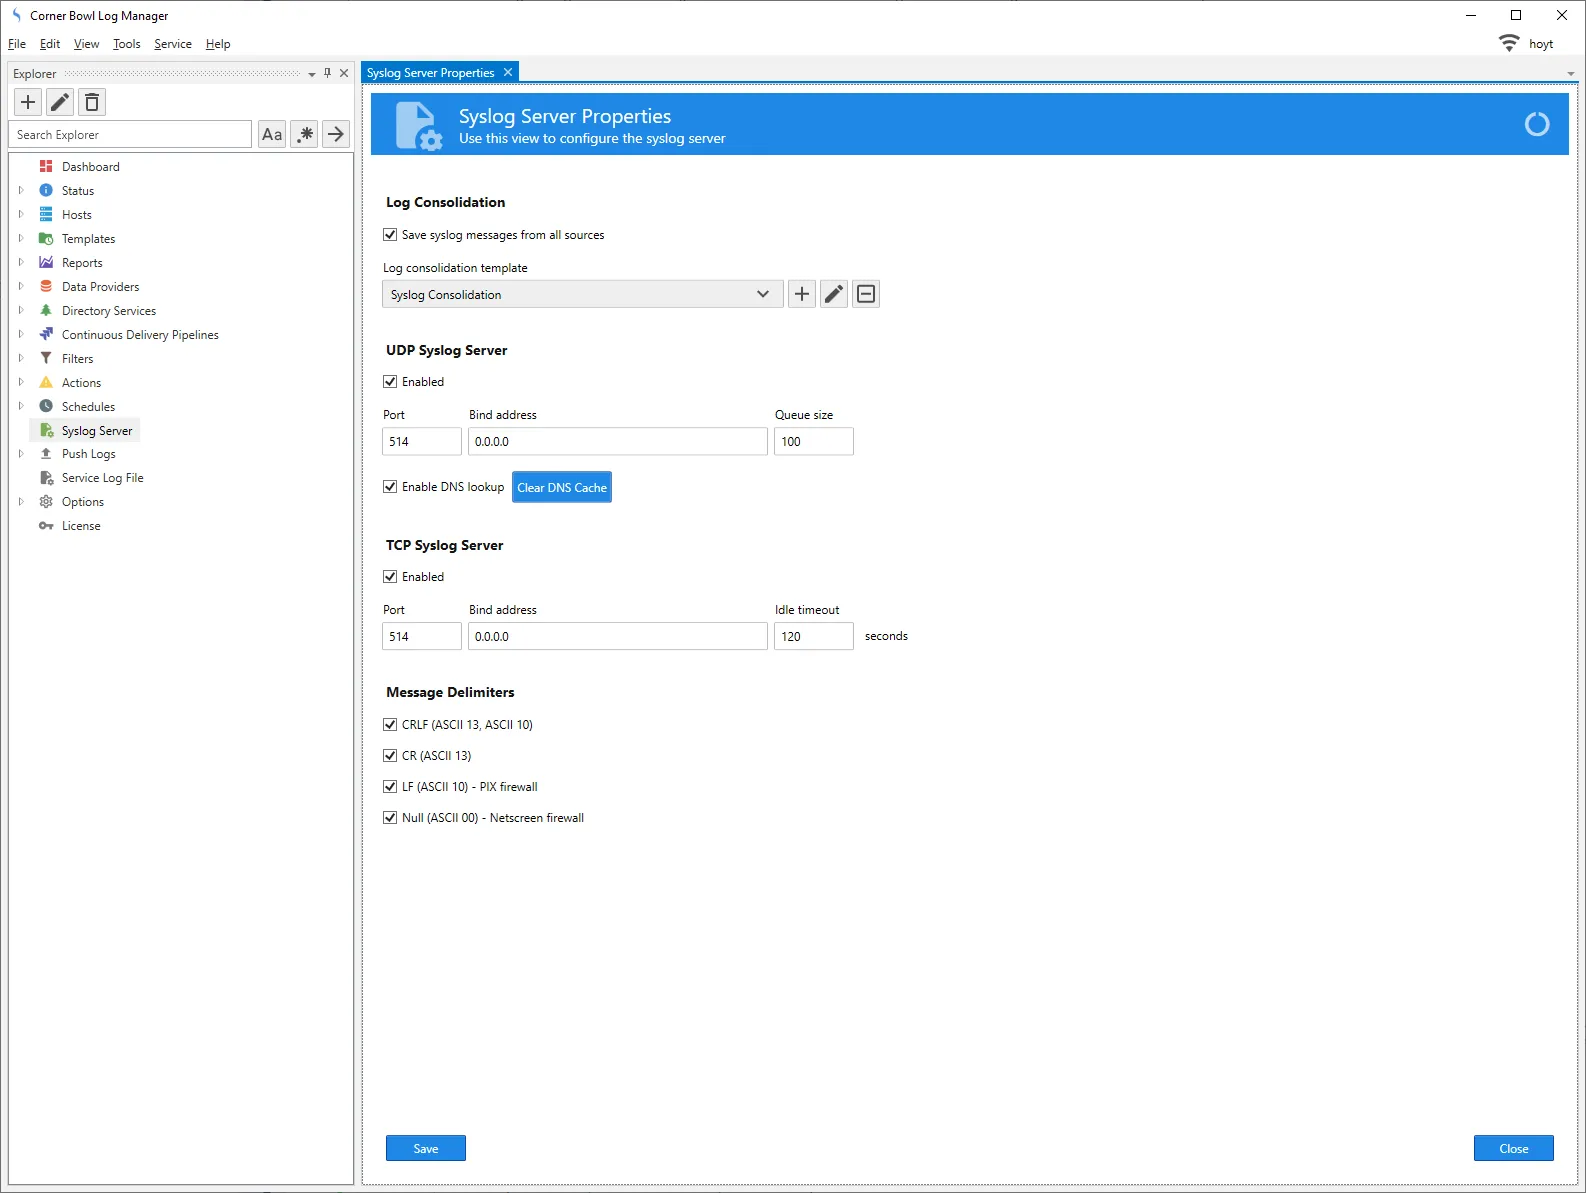Select Service Log File in Explorer tree
This screenshot has width=1586, height=1193.
tap(102, 478)
